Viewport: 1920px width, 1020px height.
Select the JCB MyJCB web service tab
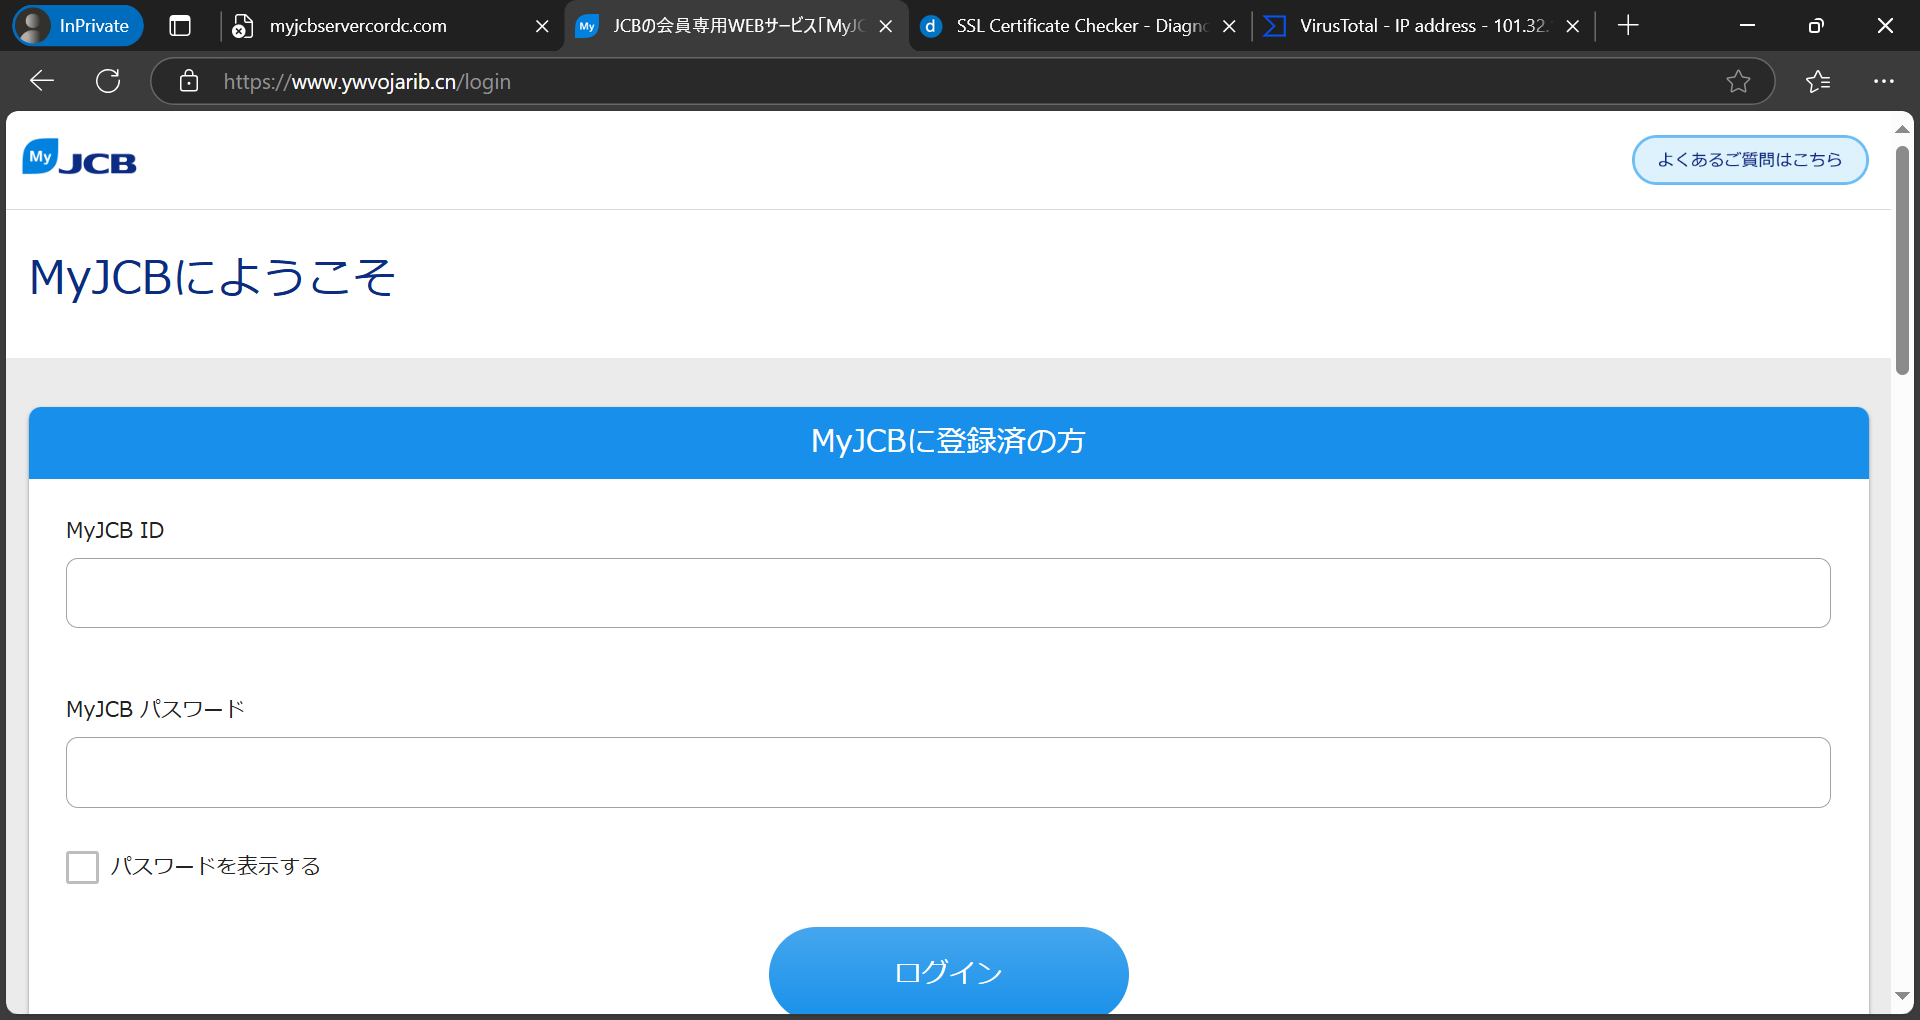[737, 26]
